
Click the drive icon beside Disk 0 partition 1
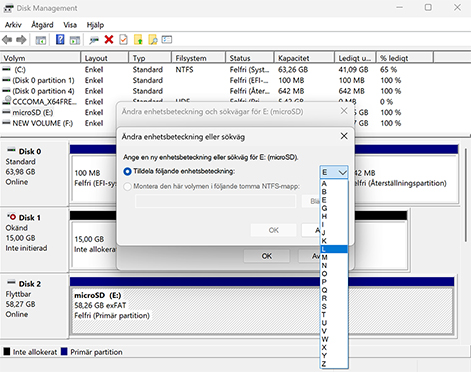(x=6, y=80)
